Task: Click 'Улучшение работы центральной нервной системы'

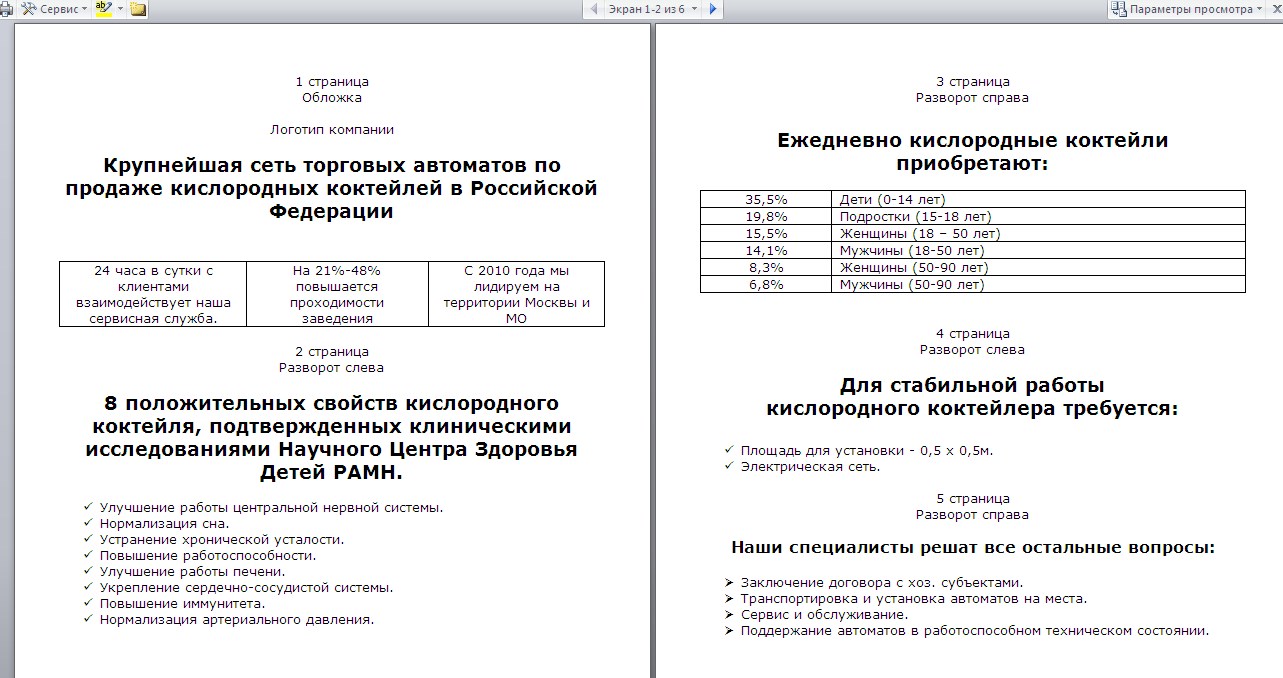Action: click(271, 507)
